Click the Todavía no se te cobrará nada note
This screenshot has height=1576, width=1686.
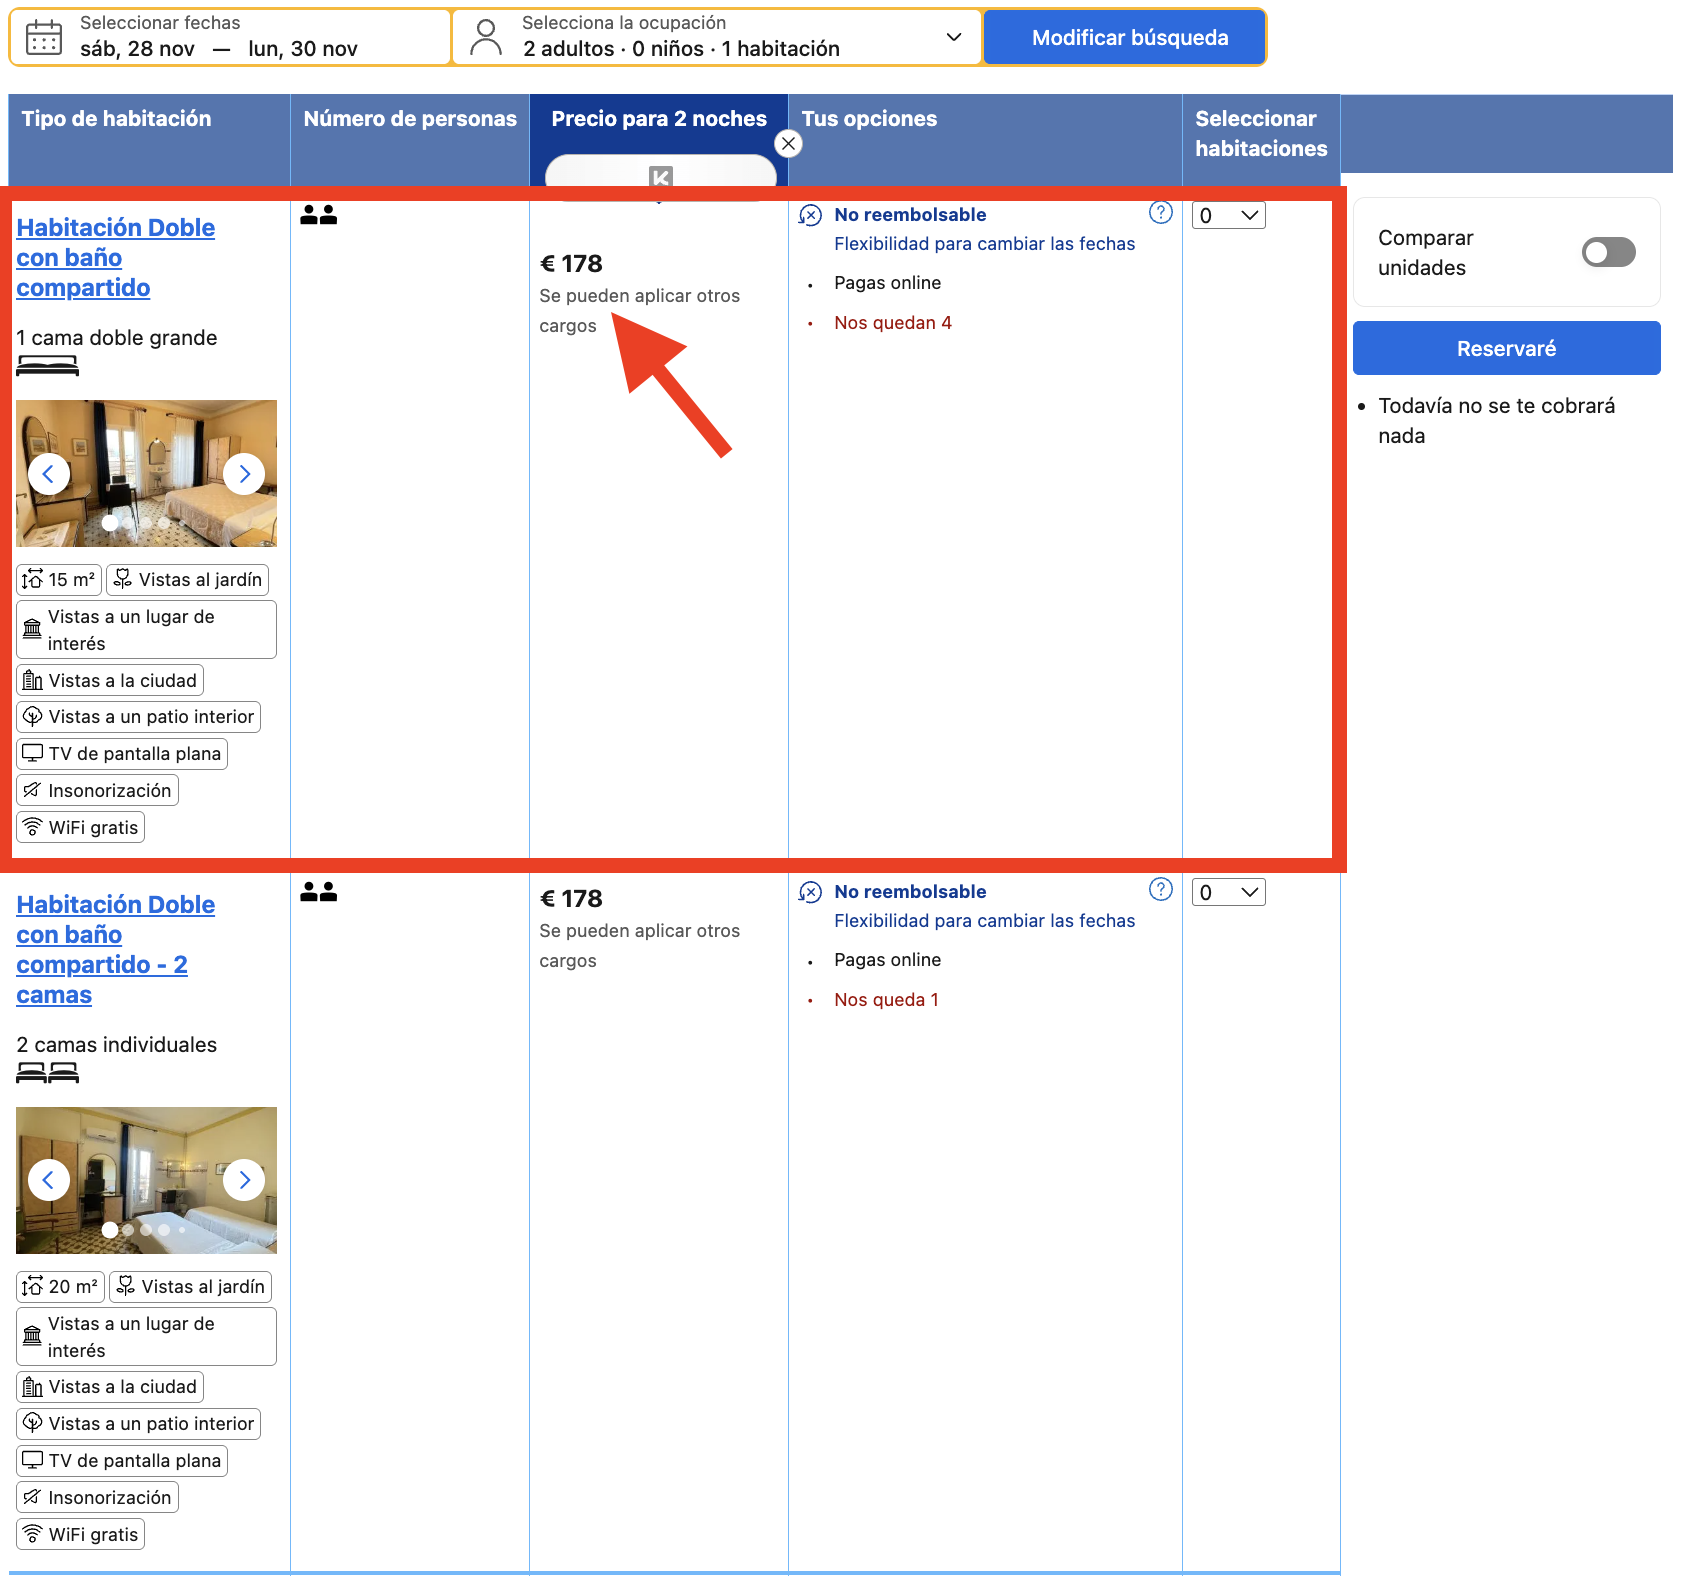(1496, 421)
